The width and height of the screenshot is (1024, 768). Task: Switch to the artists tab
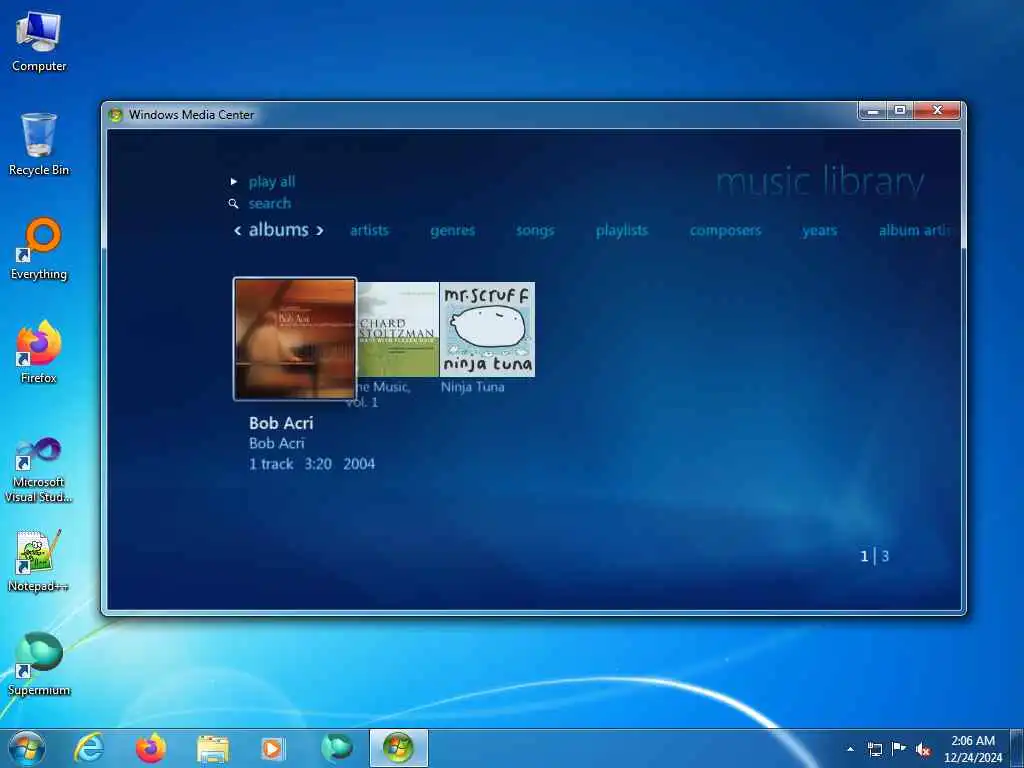(x=369, y=230)
